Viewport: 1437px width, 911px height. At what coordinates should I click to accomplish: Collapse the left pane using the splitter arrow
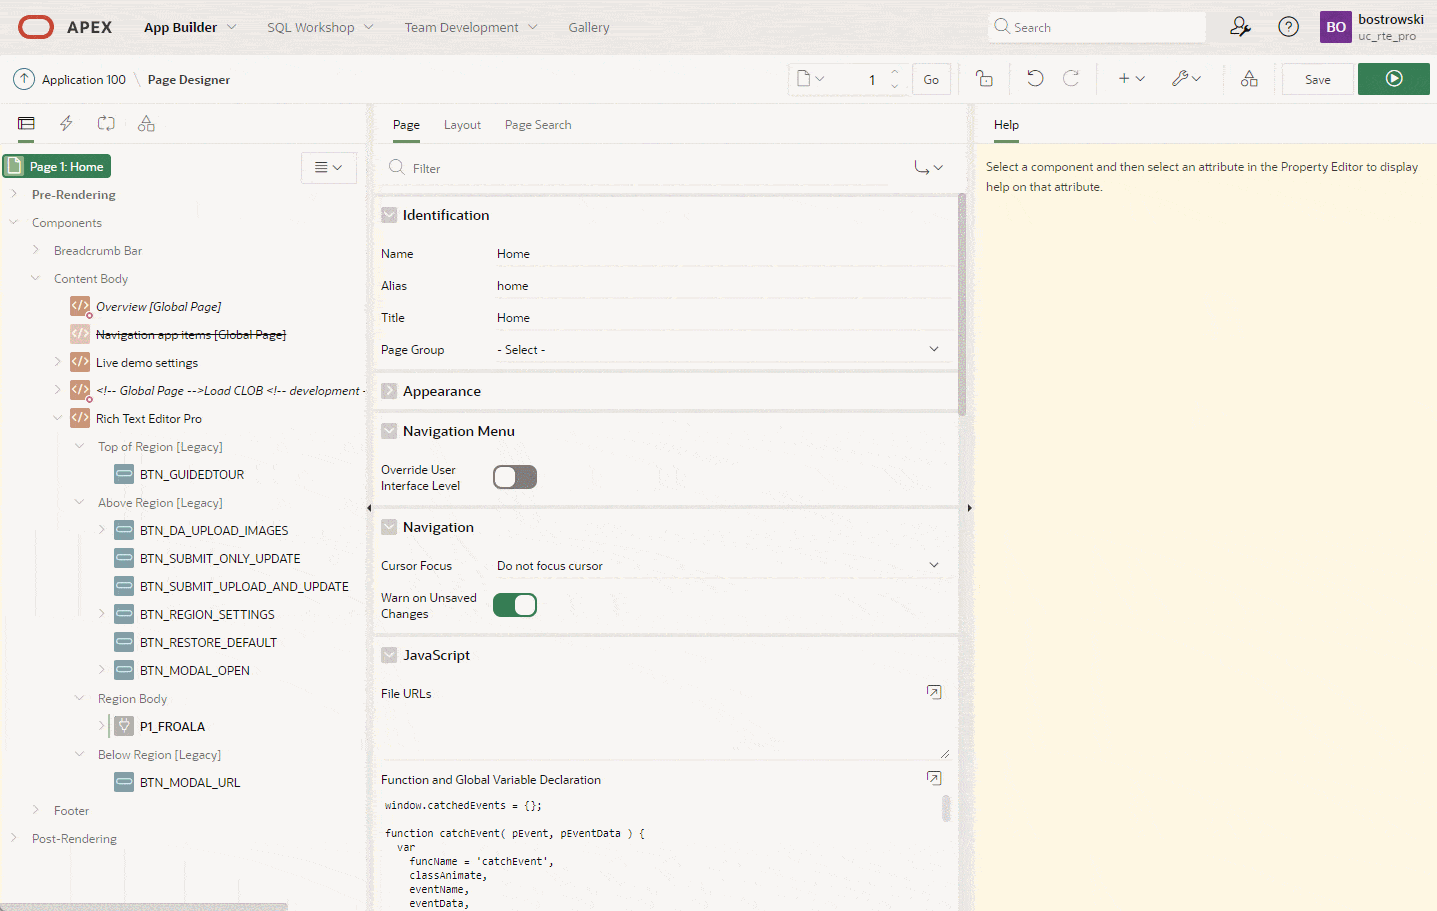[x=369, y=508]
